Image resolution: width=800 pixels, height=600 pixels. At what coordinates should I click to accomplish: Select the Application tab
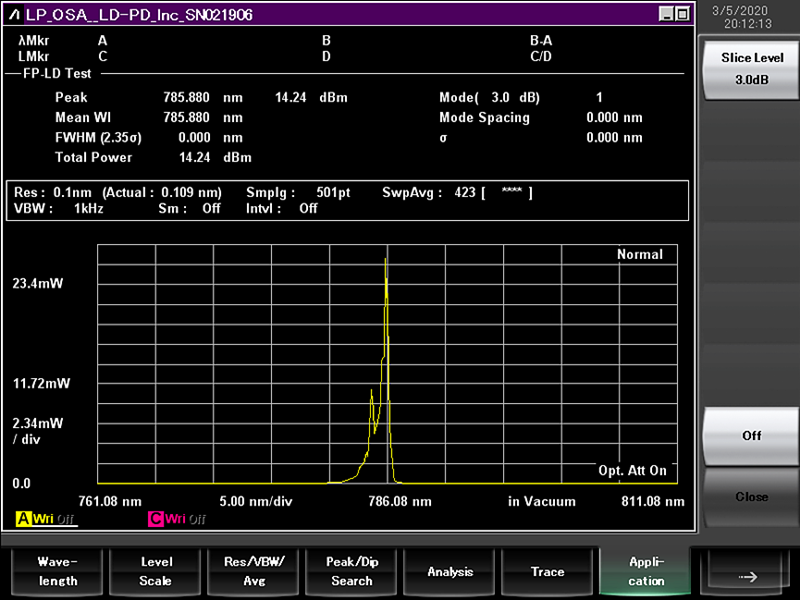pos(646,571)
